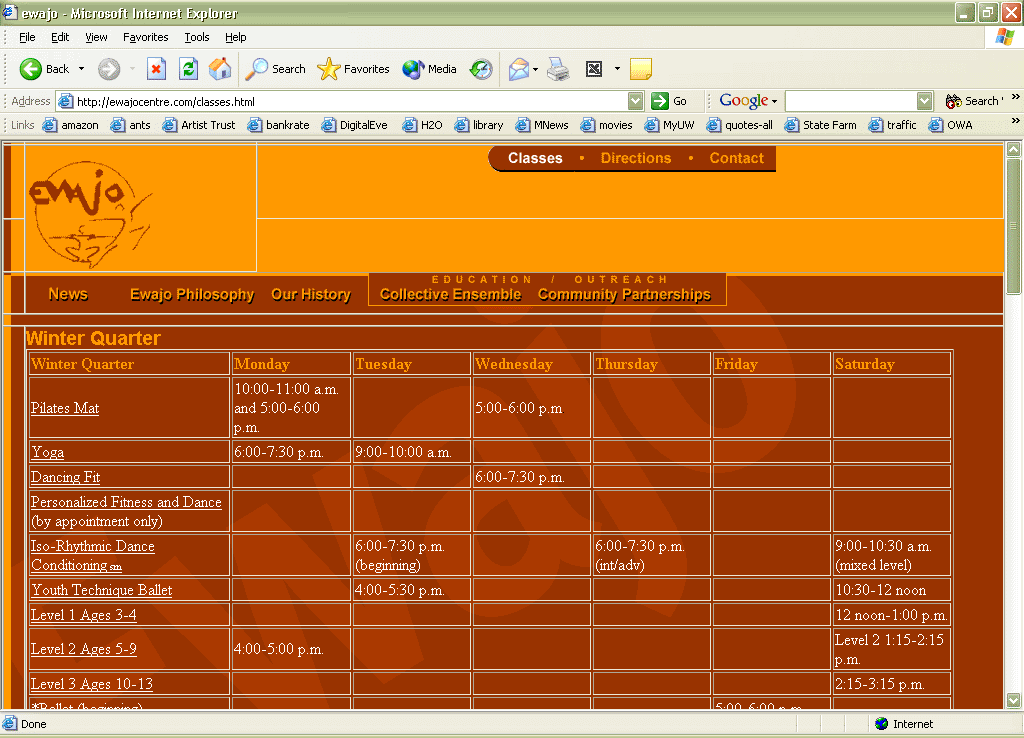Open the ants link bookmark
The height and width of the screenshot is (738, 1024).
[131, 125]
